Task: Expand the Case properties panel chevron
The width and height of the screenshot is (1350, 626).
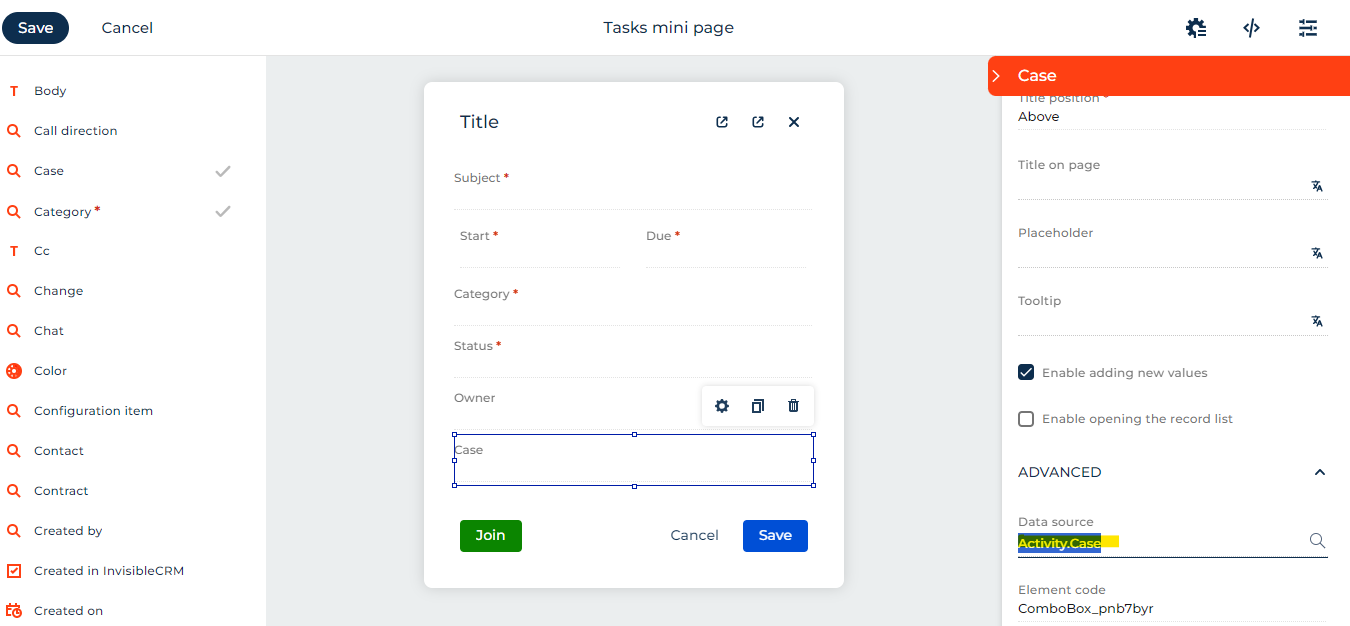Action: click(996, 75)
